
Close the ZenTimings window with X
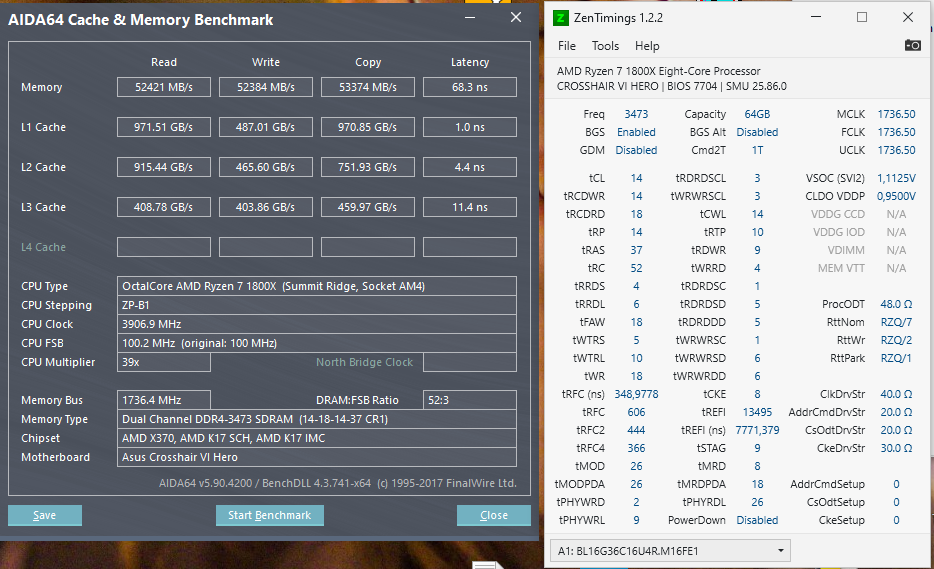908,17
